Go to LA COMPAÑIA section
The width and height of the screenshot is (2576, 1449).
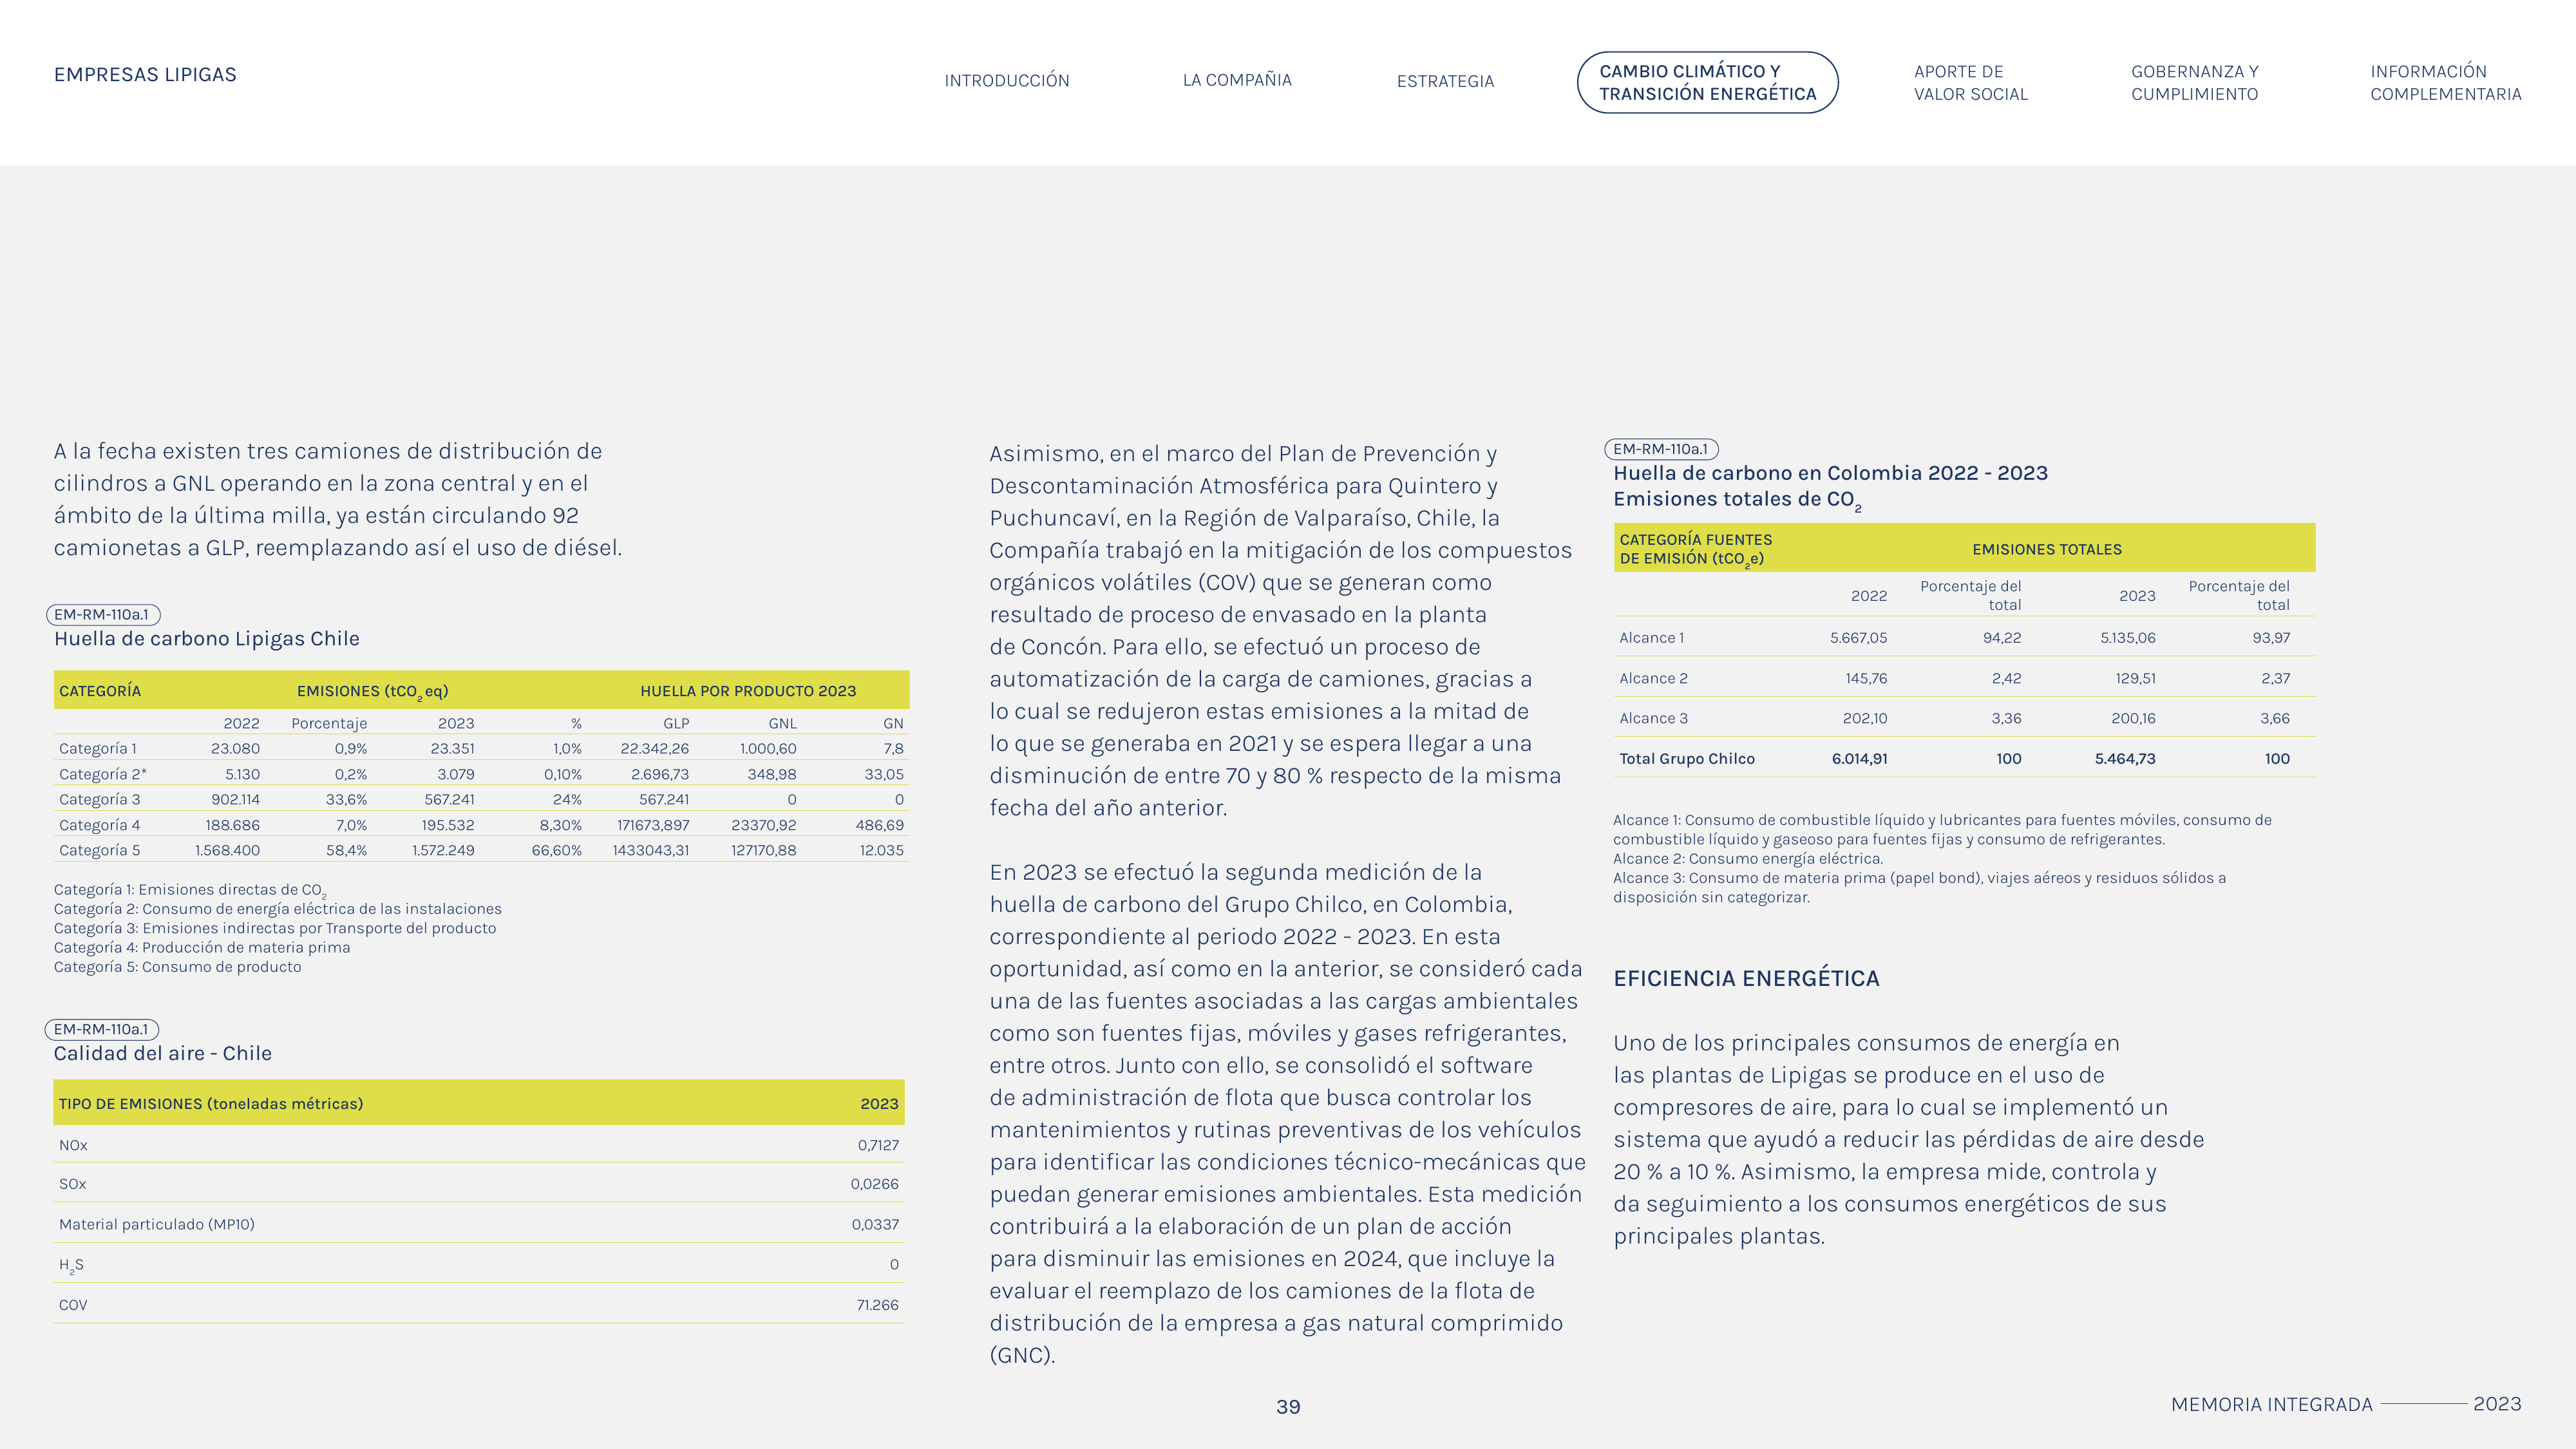(x=1237, y=80)
